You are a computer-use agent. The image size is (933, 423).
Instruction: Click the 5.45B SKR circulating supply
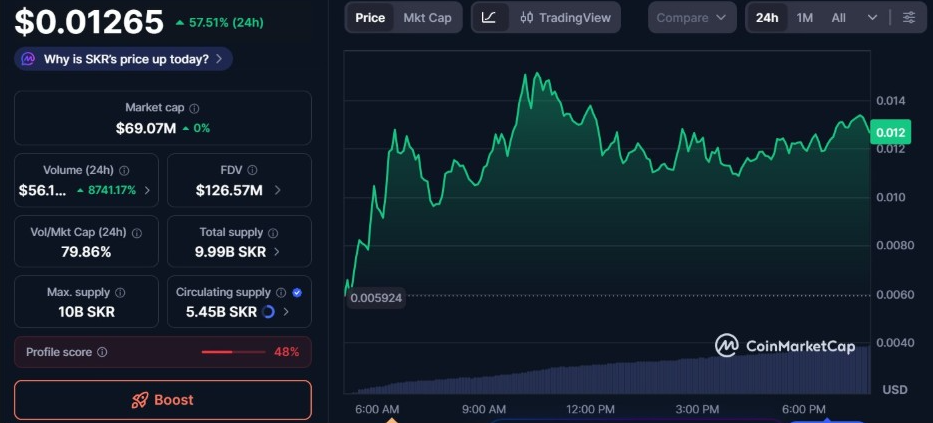pos(221,312)
